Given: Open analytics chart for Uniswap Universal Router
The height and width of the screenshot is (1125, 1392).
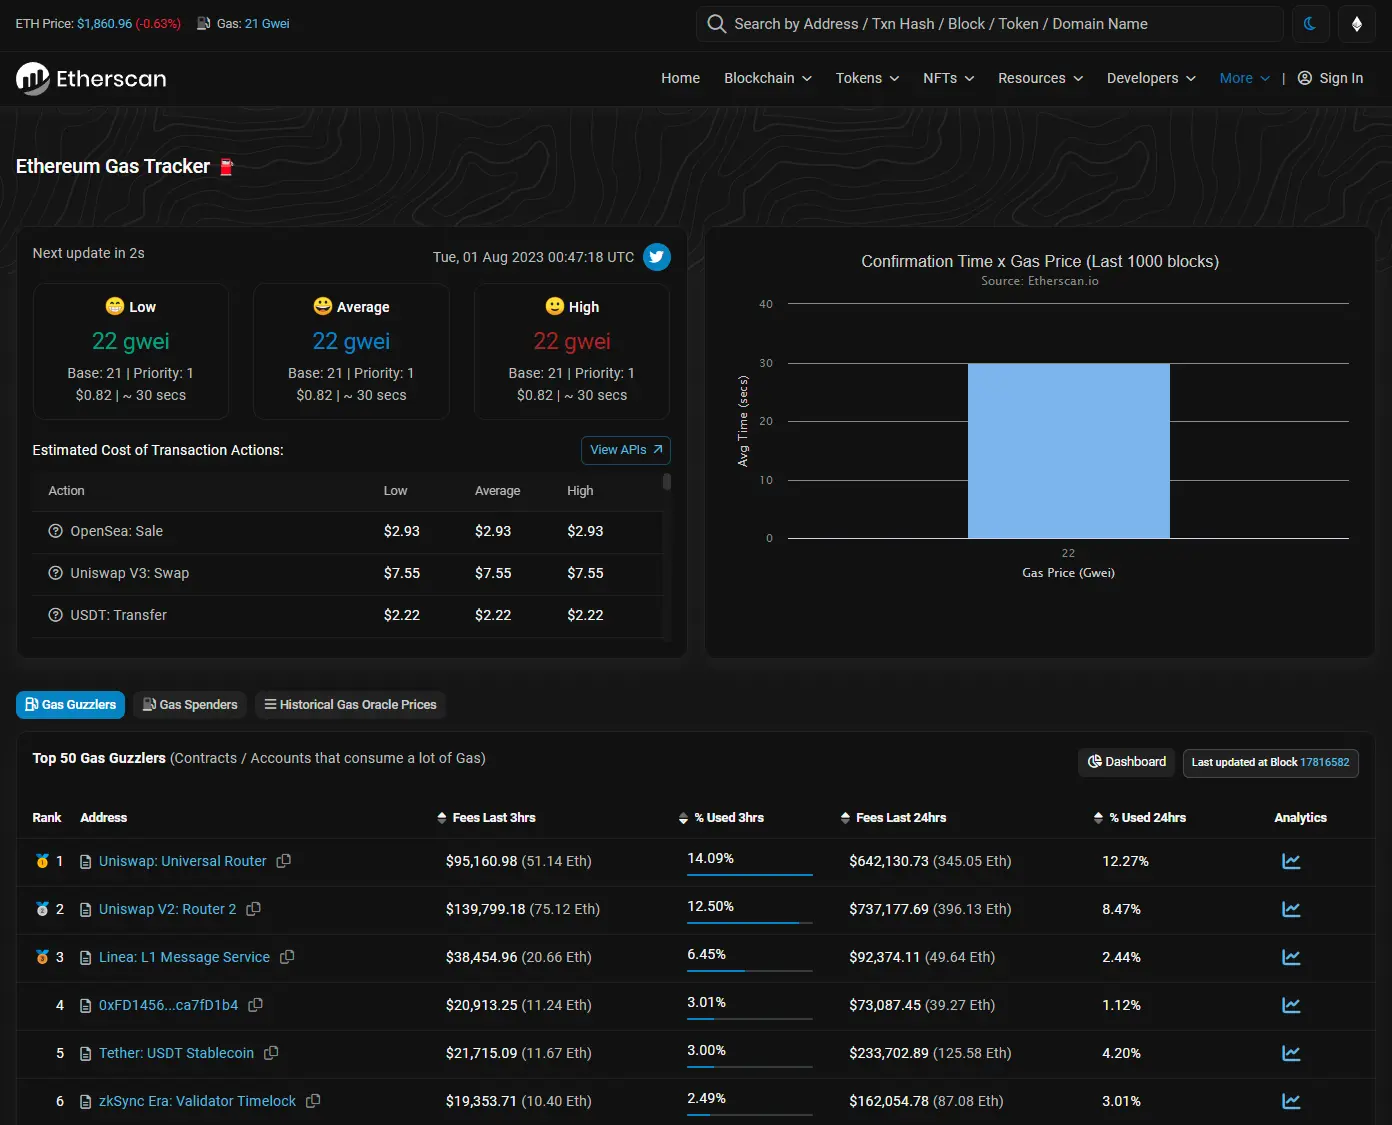Looking at the screenshot, I should tap(1291, 861).
